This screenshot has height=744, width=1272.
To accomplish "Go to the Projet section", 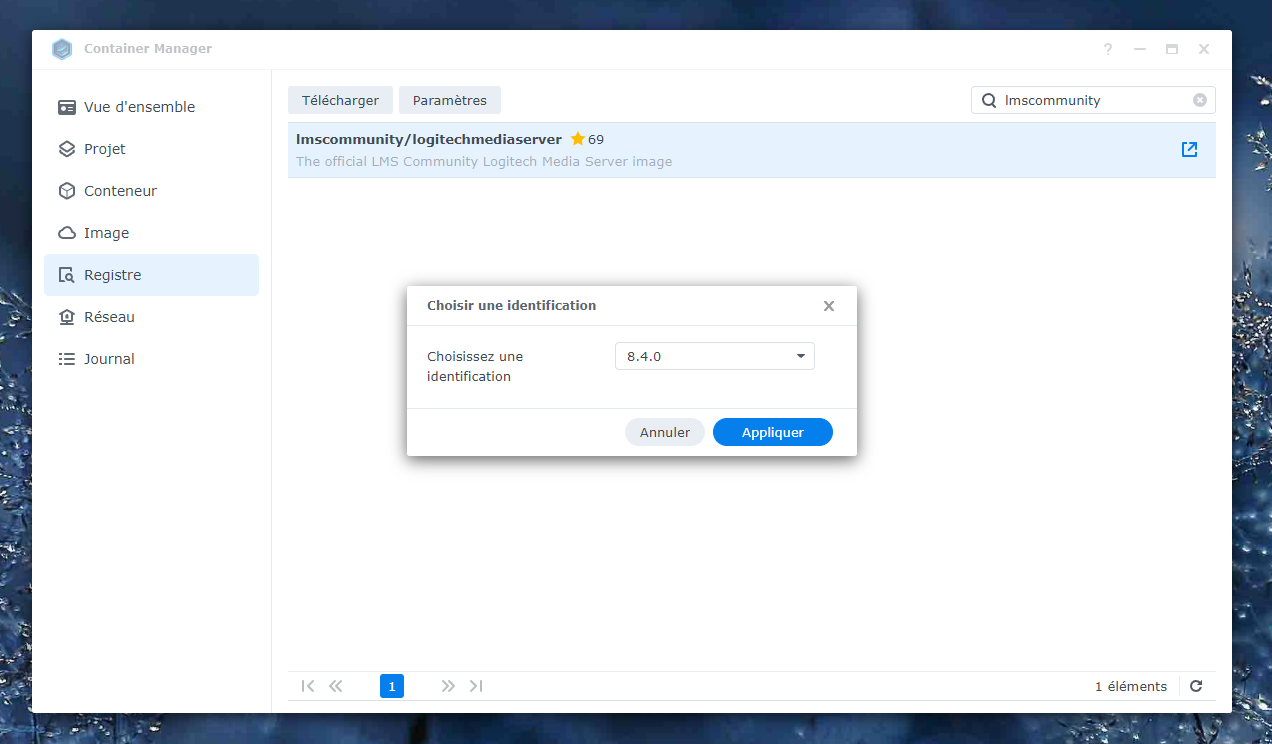I will (151, 149).
